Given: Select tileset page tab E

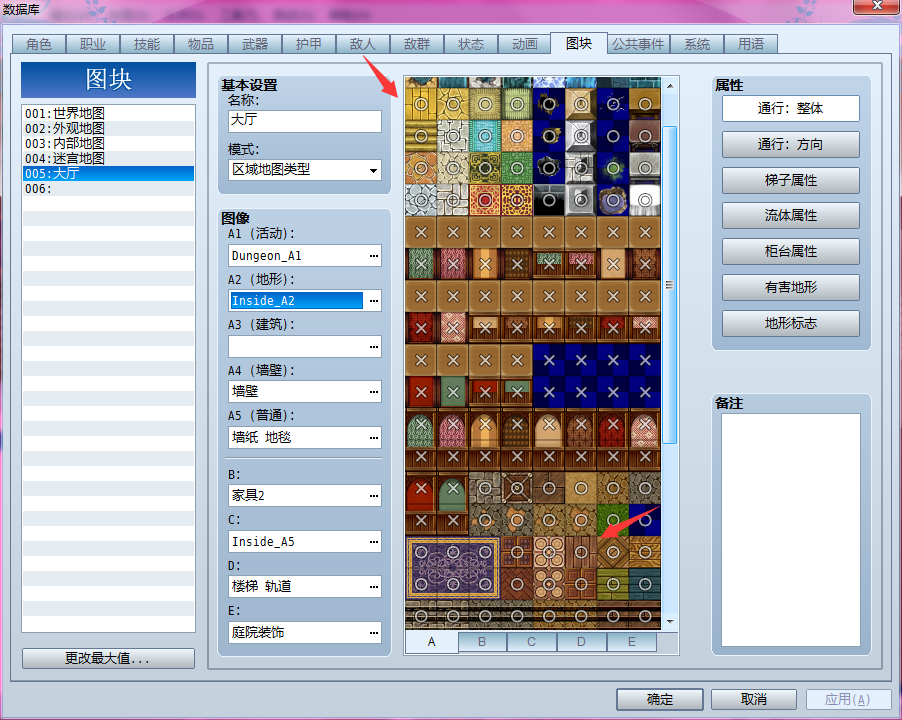Looking at the screenshot, I should point(632,642).
